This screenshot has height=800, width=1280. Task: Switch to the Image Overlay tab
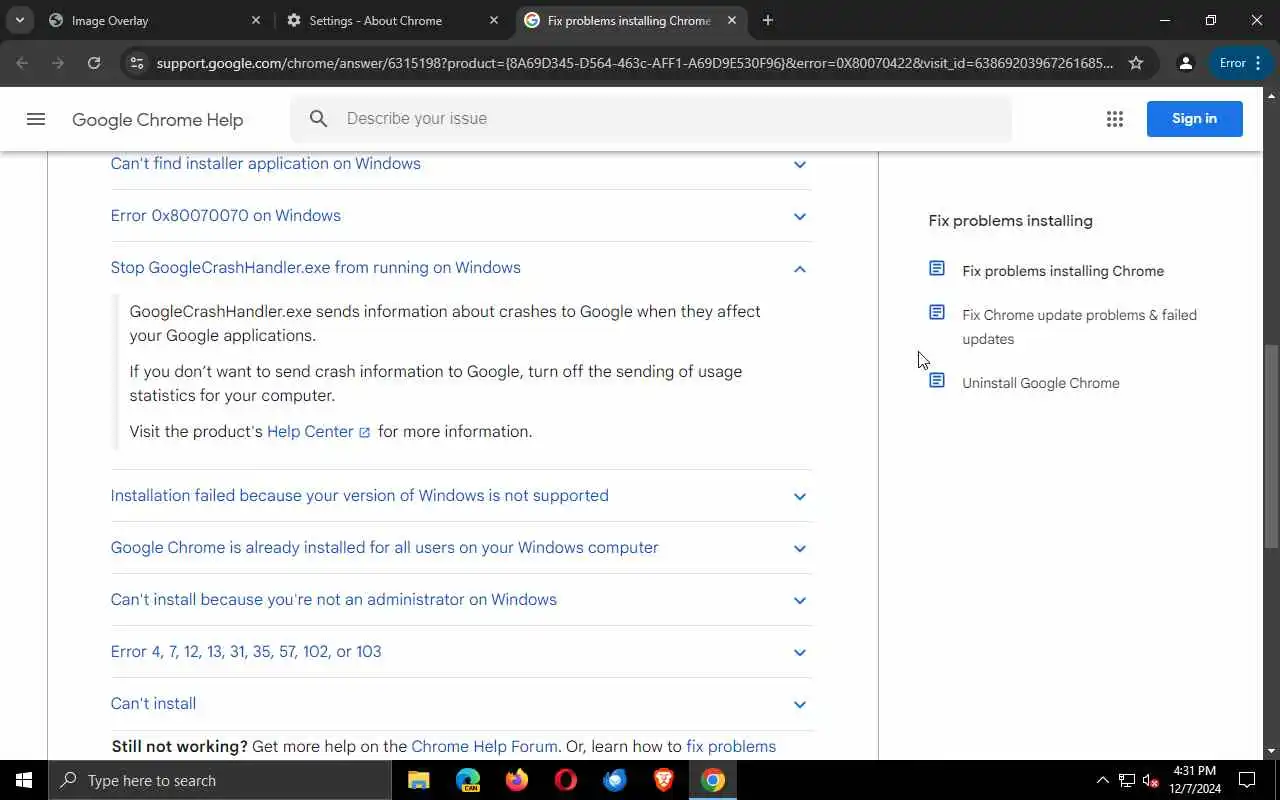[153, 20]
